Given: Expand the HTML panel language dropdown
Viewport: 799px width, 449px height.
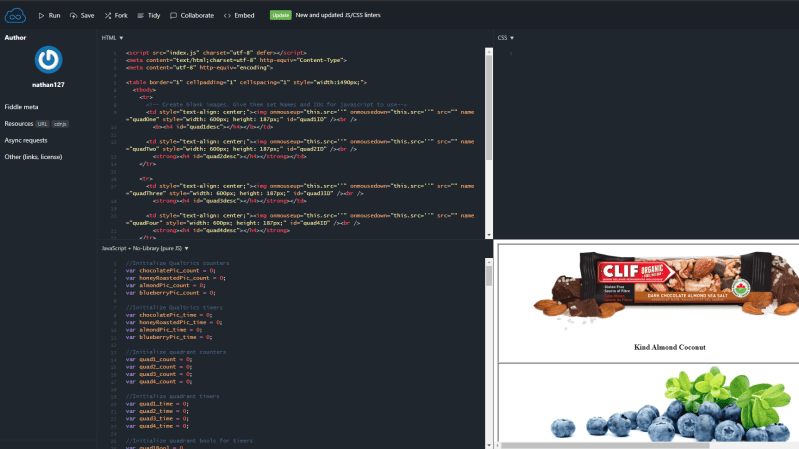Looking at the screenshot, I should [112, 37].
